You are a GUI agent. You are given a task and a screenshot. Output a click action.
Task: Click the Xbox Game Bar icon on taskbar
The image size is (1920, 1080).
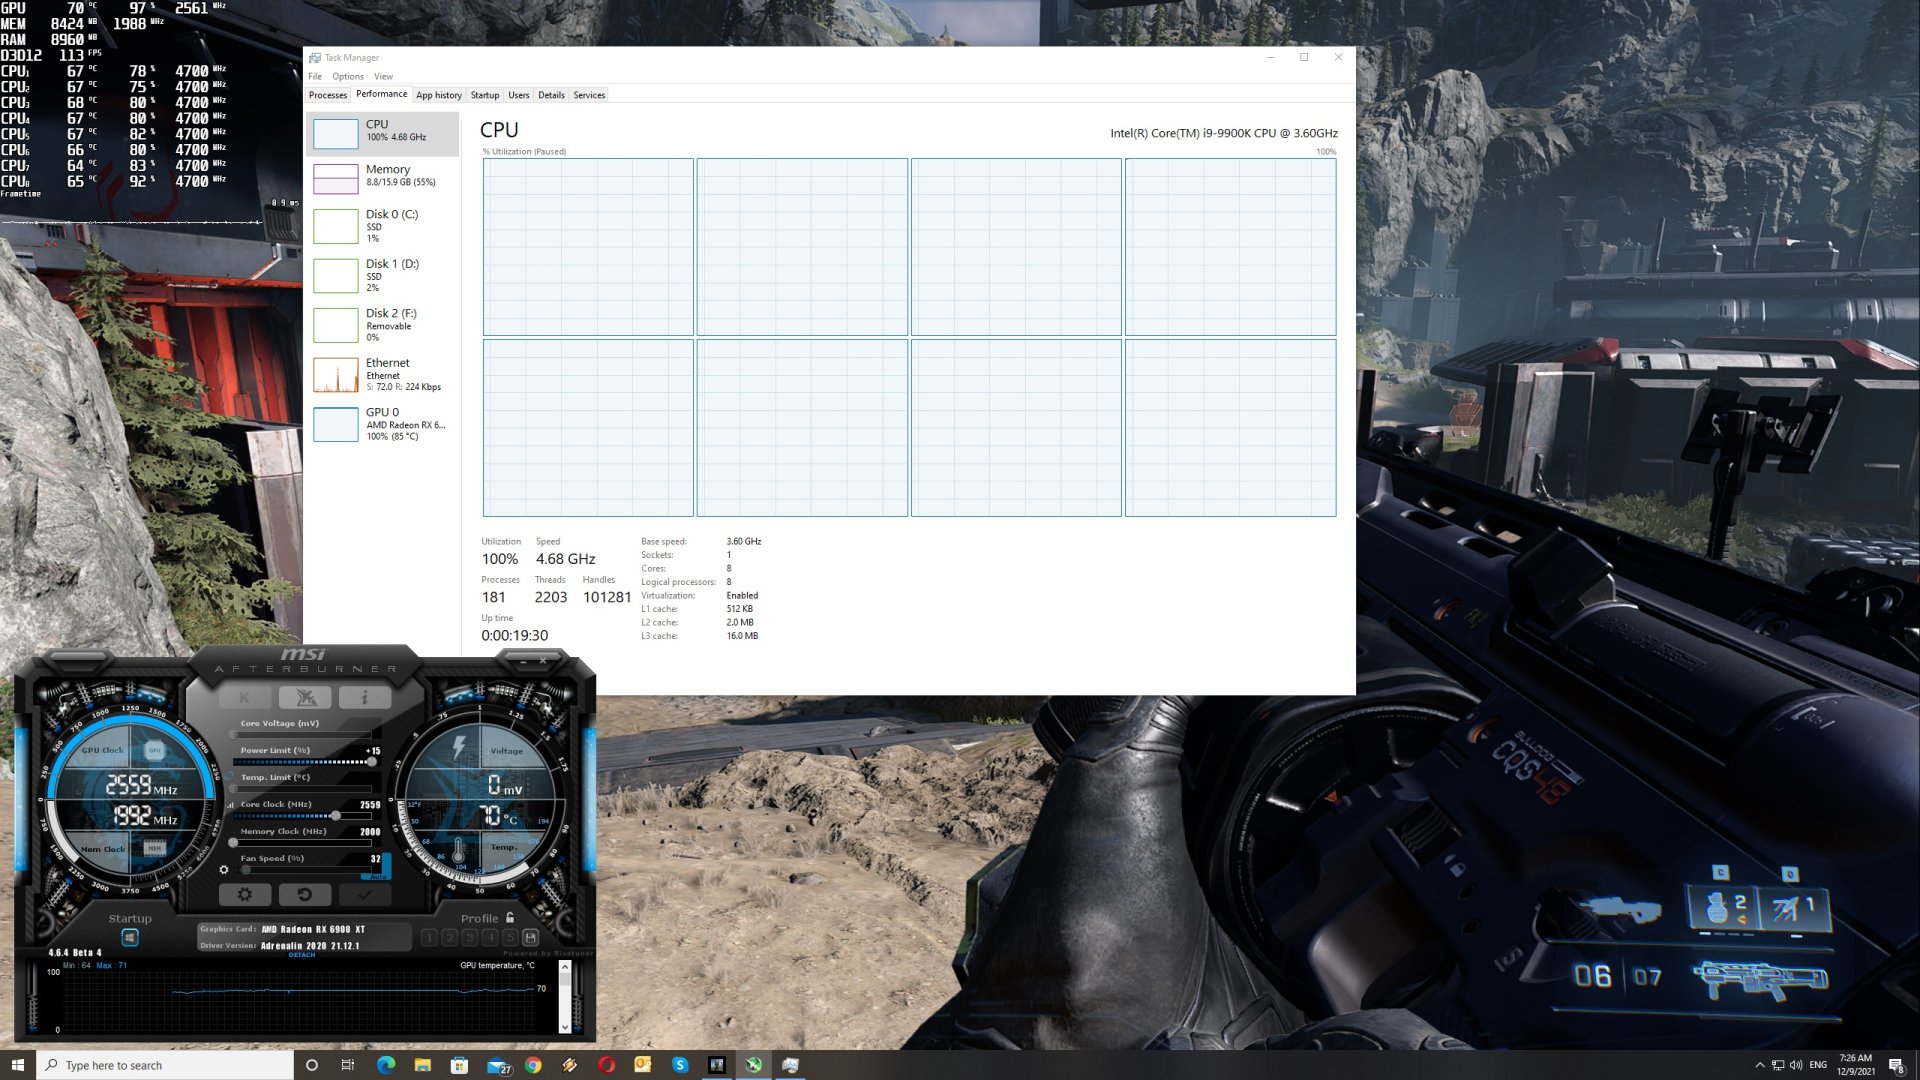pos(754,1064)
